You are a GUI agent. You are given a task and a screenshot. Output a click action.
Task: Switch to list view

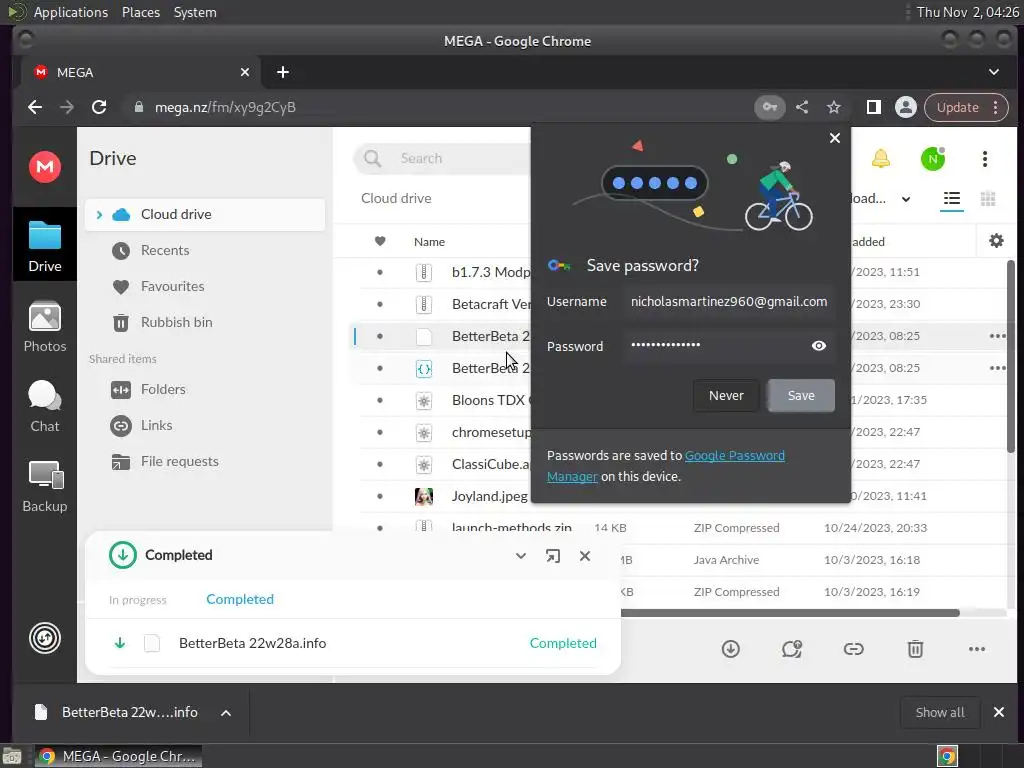(952, 199)
